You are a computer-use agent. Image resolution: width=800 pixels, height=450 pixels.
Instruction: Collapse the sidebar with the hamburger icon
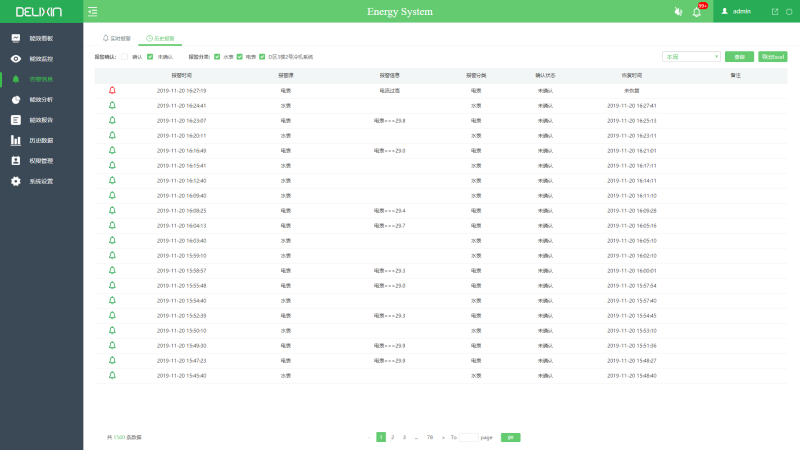pyautogui.click(x=93, y=11)
